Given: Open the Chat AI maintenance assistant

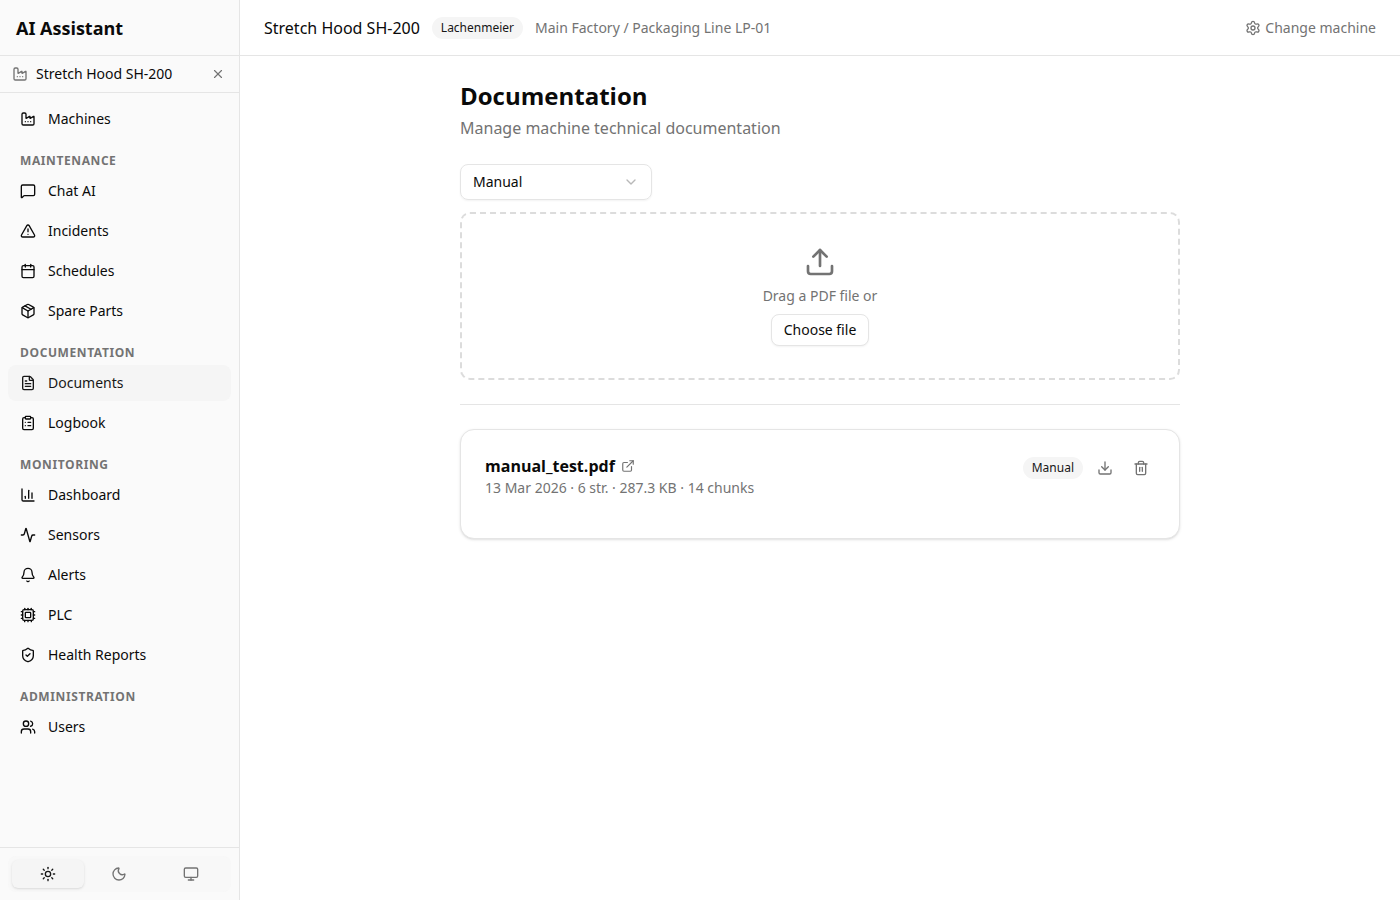Looking at the screenshot, I should pos(71,190).
